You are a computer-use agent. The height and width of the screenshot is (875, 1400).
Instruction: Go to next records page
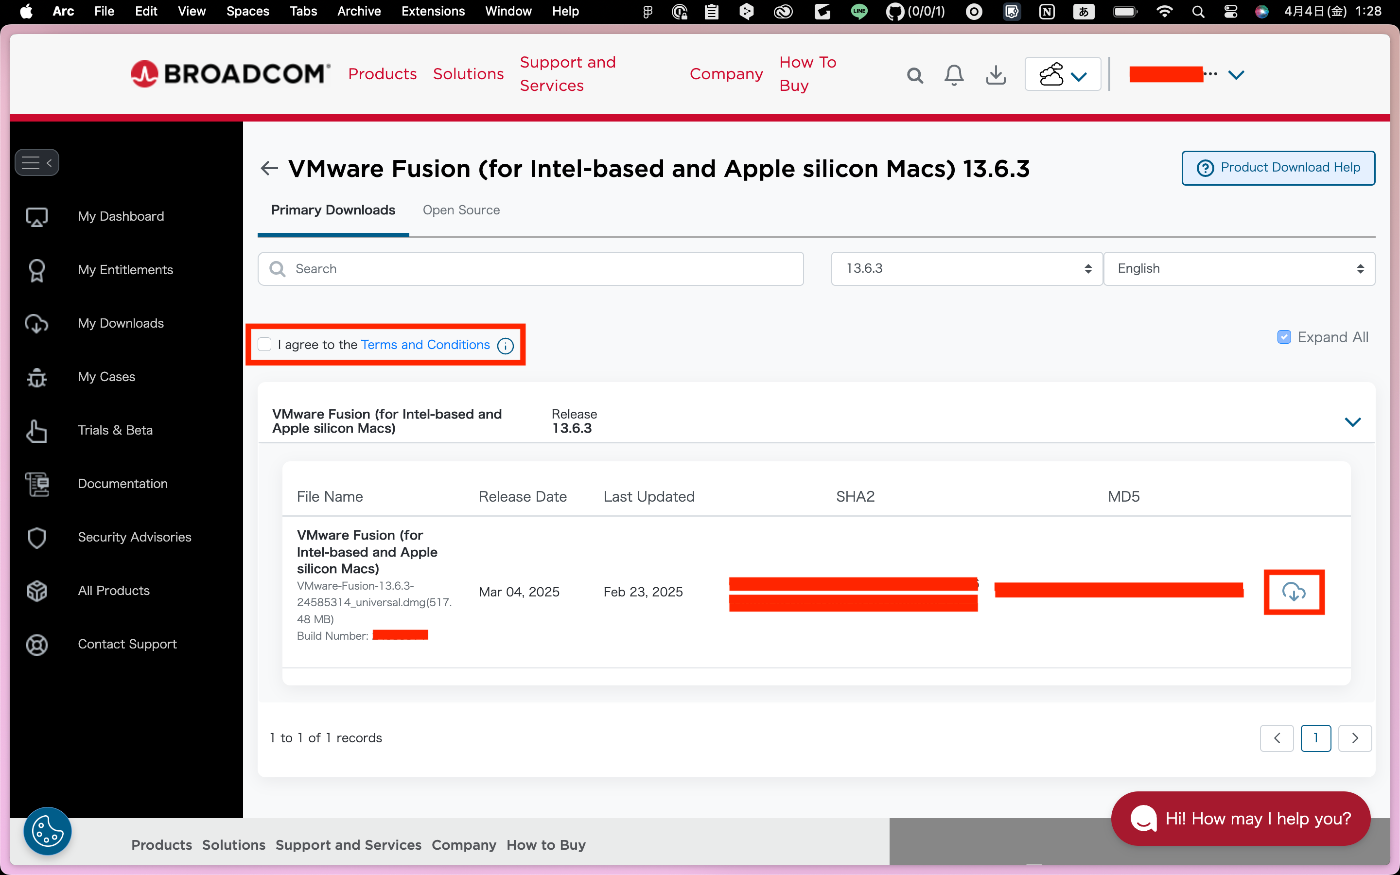(x=1355, y=738)
